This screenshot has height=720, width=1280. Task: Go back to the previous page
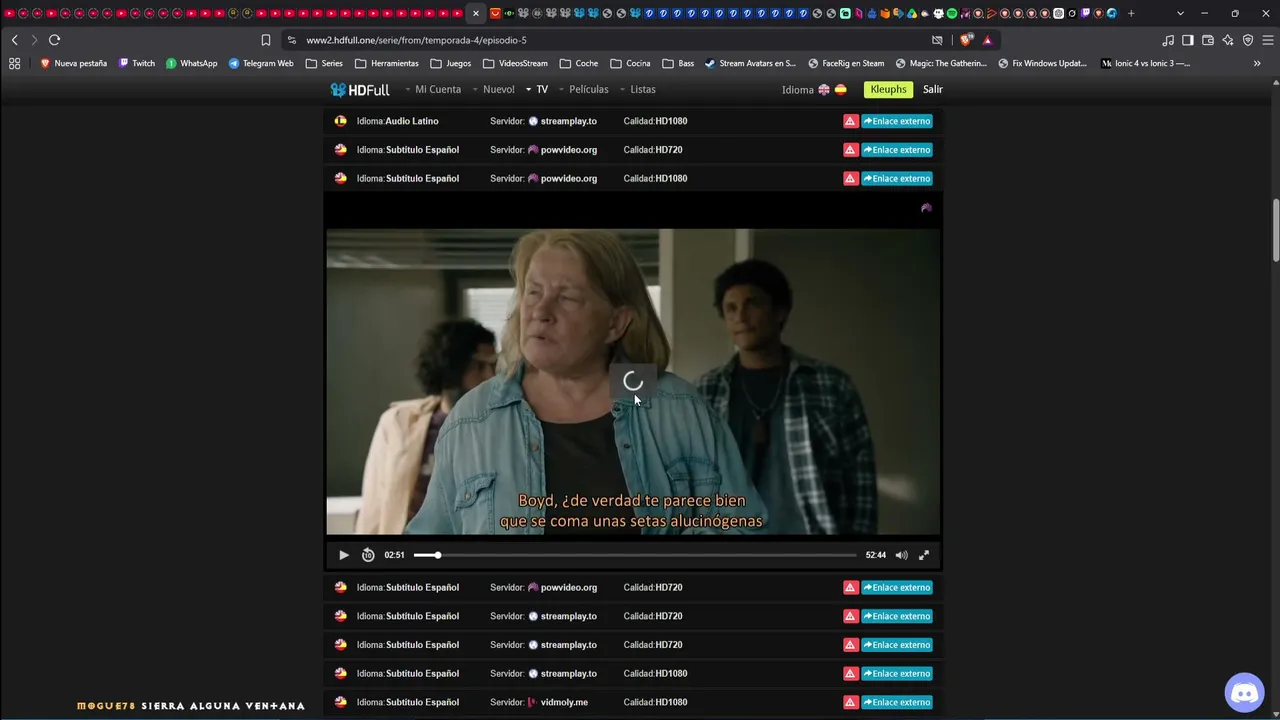14,40
